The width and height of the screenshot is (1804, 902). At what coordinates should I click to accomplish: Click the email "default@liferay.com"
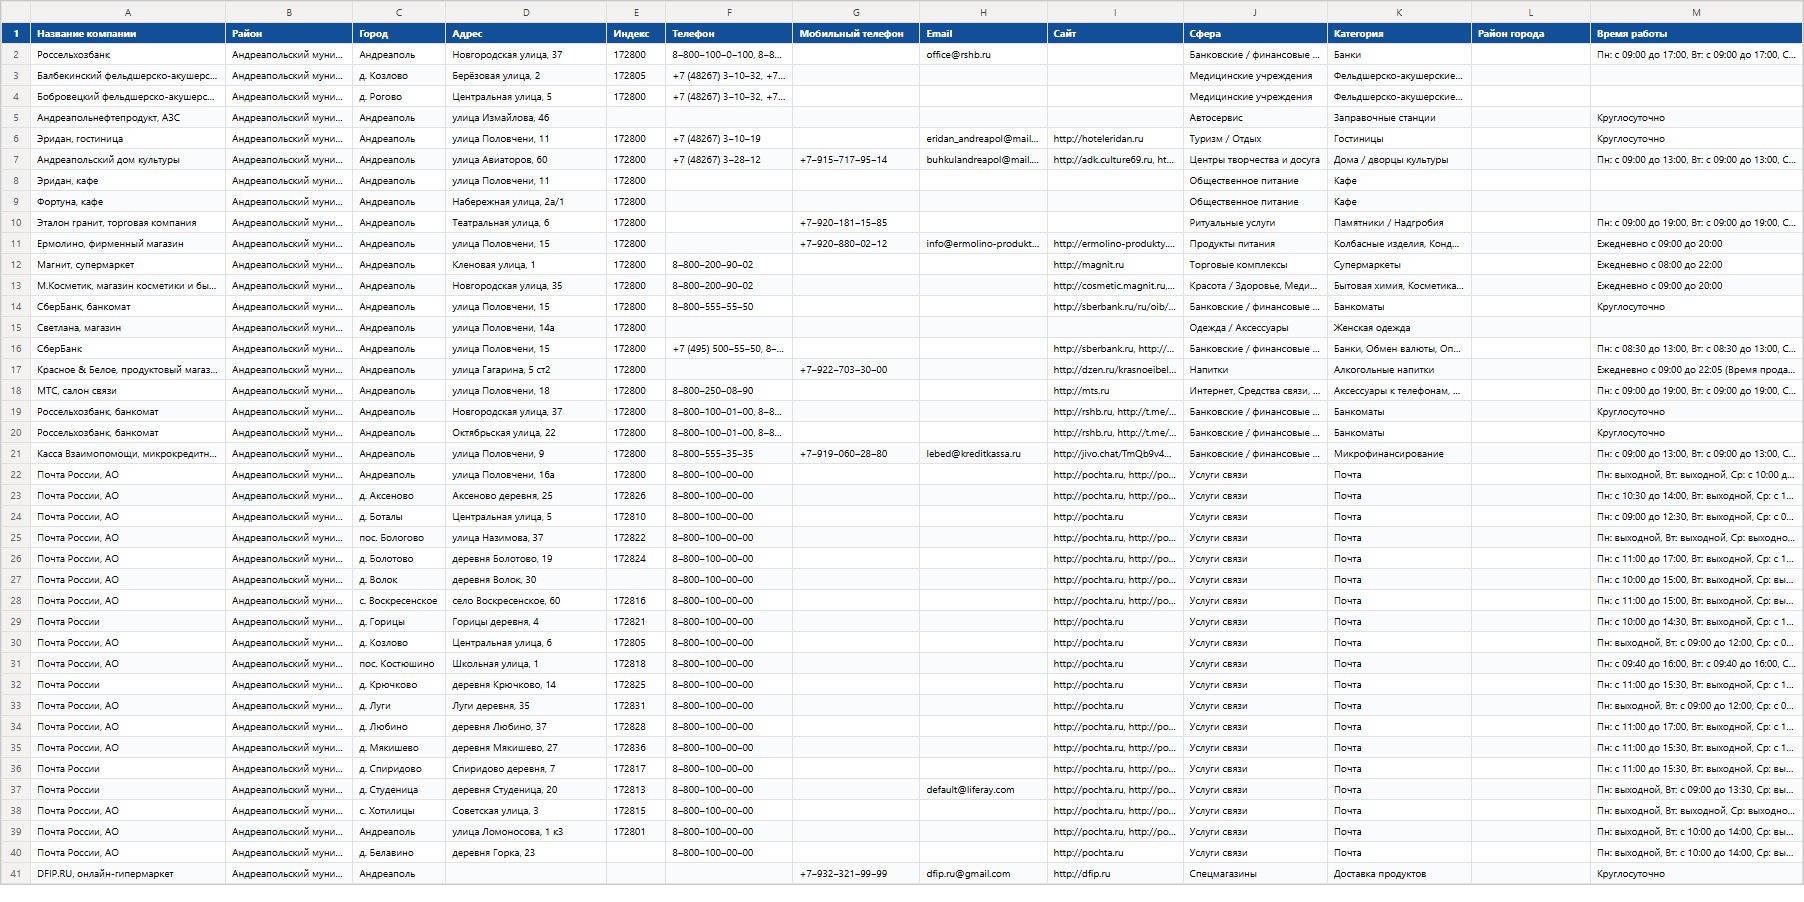(x=983, y=789)
